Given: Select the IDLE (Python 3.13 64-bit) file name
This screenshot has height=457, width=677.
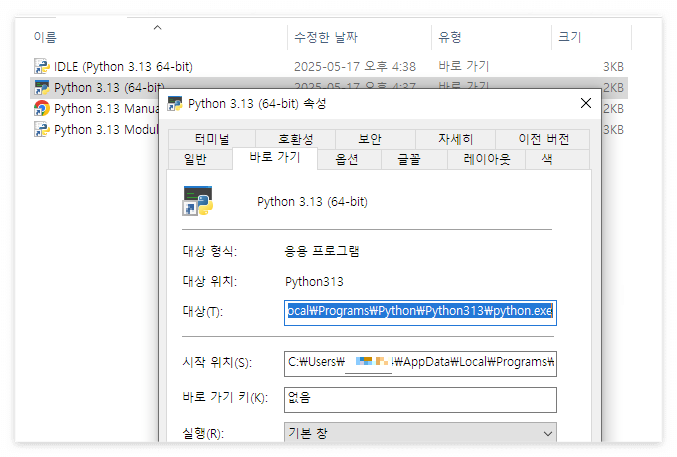Looking at the screenshot, I should [x=123, y=67].
